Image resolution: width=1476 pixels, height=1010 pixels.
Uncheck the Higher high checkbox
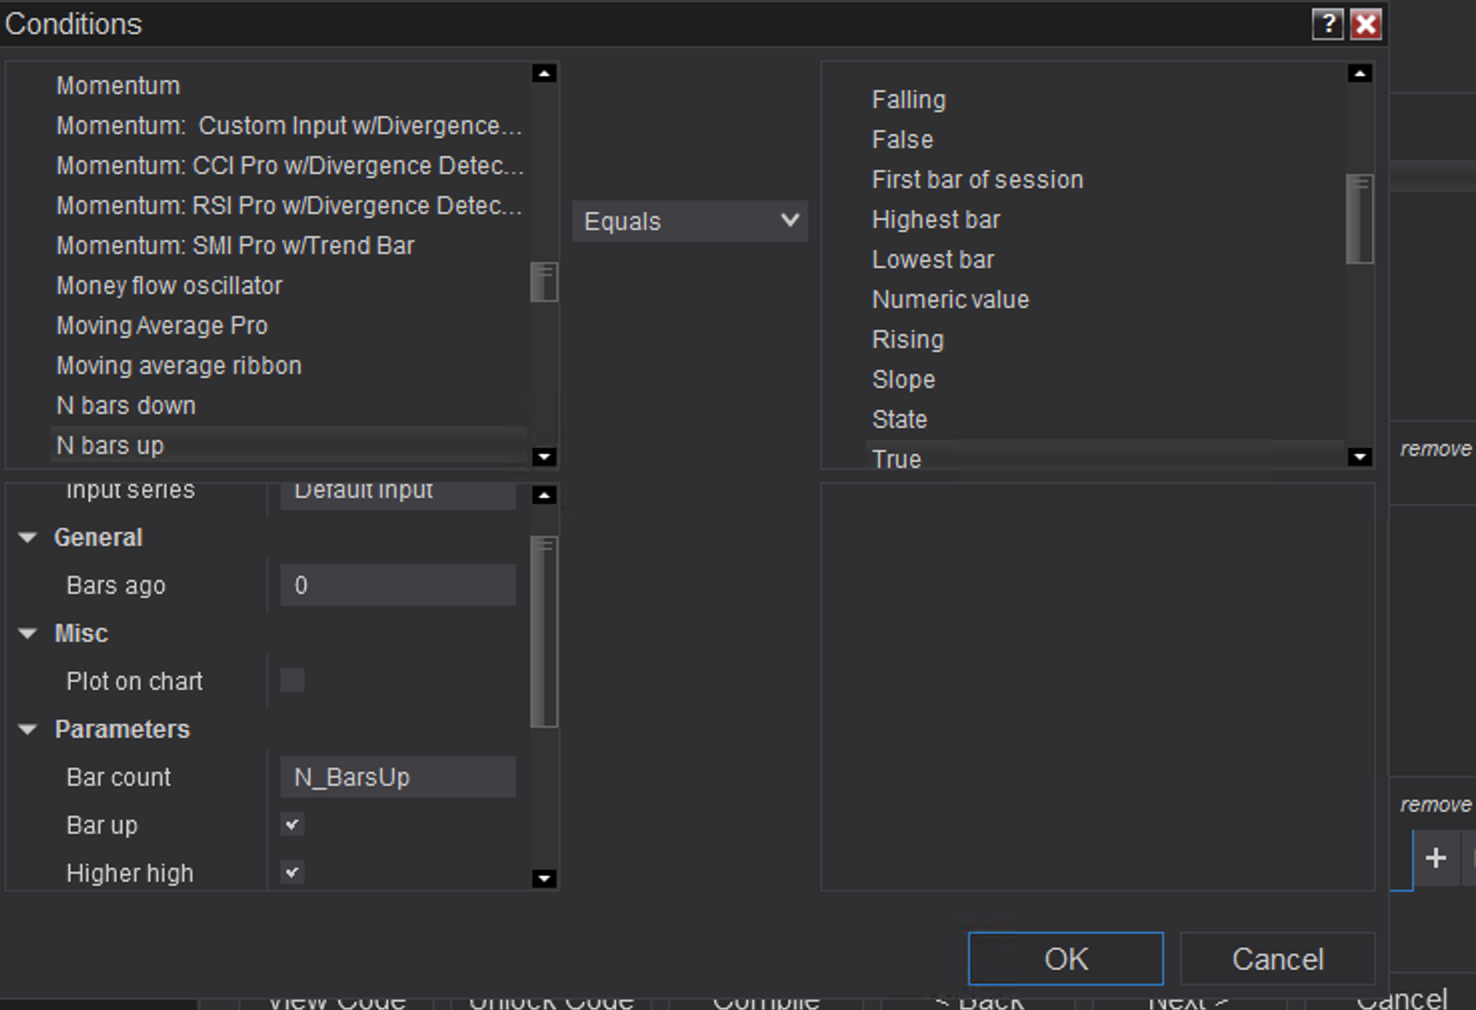[292, 873]
